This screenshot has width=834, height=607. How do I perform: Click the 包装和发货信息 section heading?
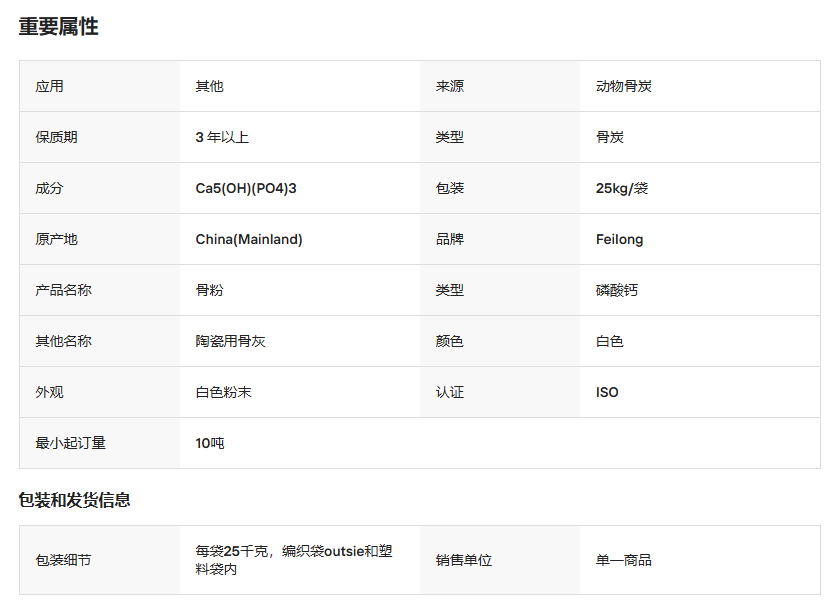[74, 500]
